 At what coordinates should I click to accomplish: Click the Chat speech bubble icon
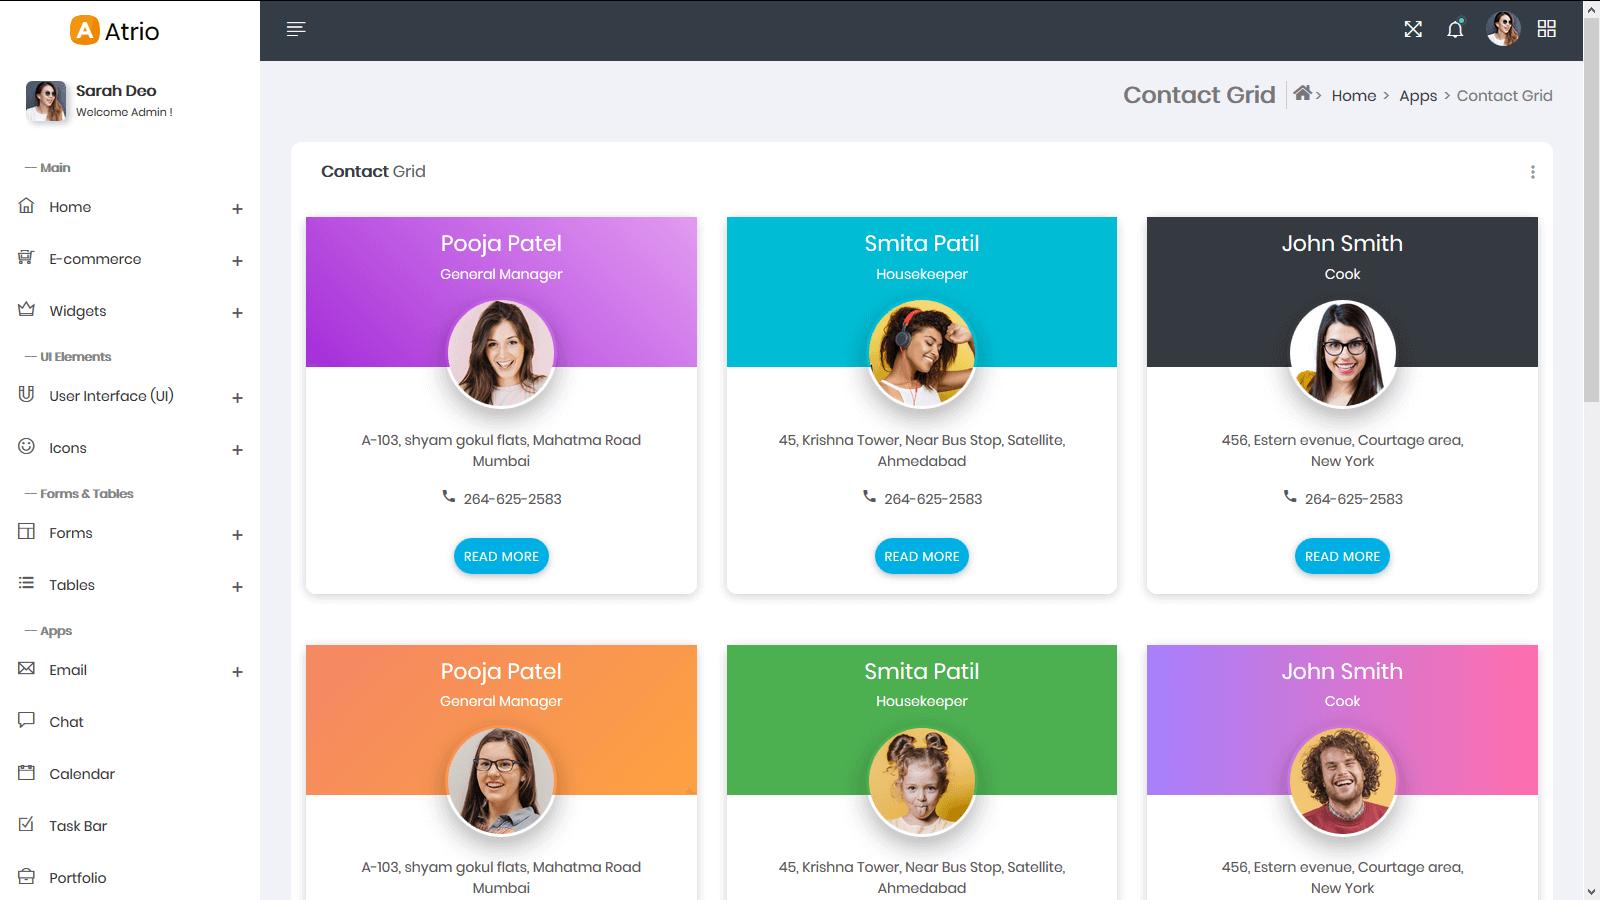(x=27, y=721)
